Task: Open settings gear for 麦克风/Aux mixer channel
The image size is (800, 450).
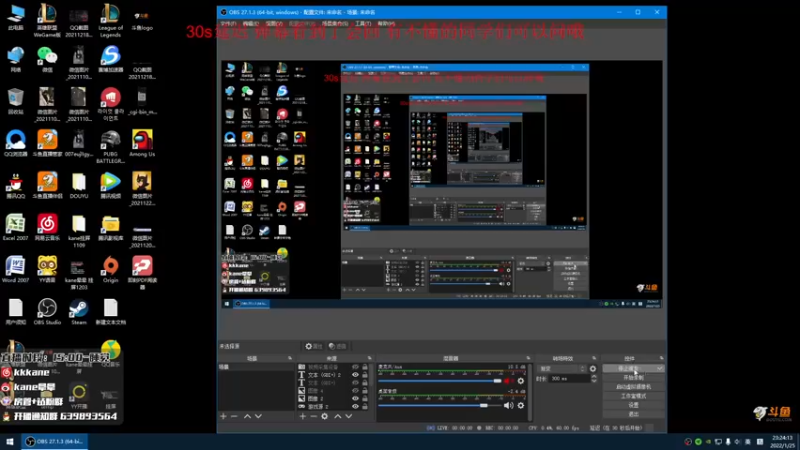Action: (x=520, y=381)
